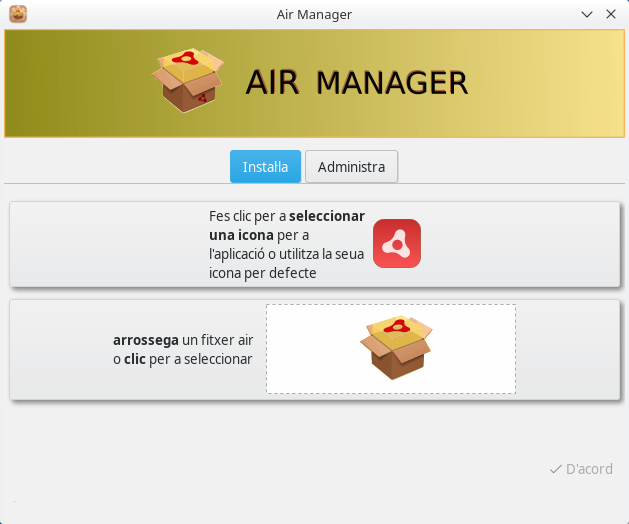The image size is (629, 524).
Task: Click the AIR MANAGER banner title text
Action: click(x=357, y=83)
